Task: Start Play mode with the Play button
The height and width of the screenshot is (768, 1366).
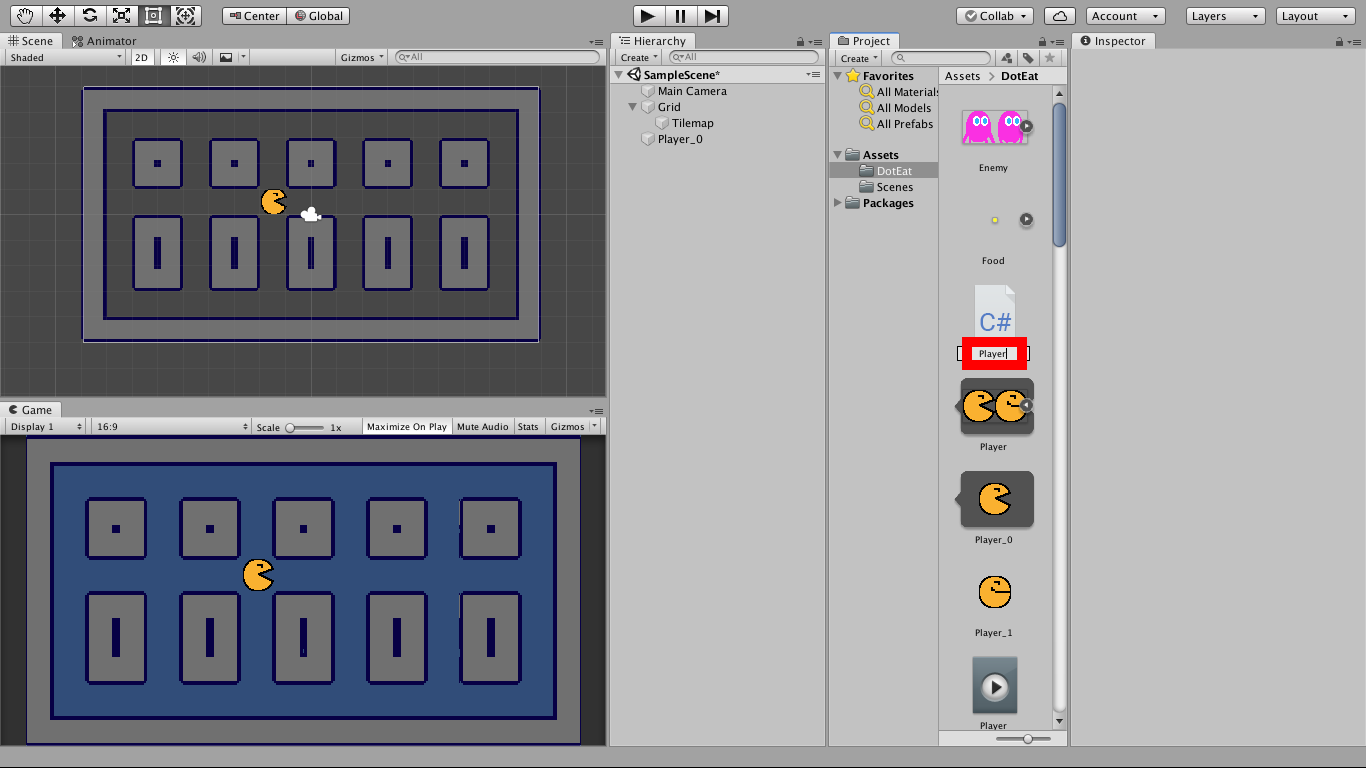Action: pyautogui.click(x=648, y=16)
